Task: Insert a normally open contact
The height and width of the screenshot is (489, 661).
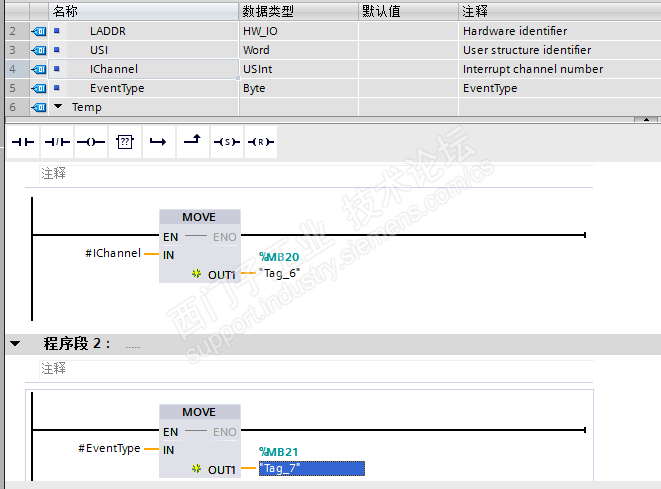Action: 23,142
